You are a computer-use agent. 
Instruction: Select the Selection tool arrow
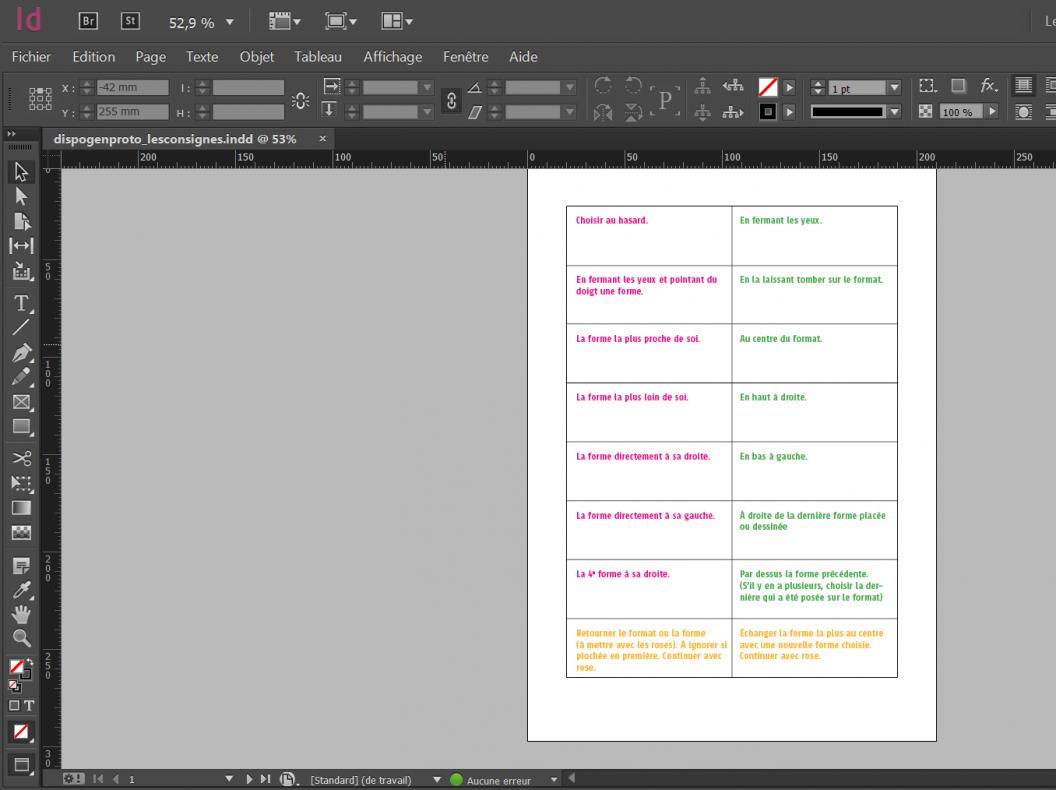point(21,172)
